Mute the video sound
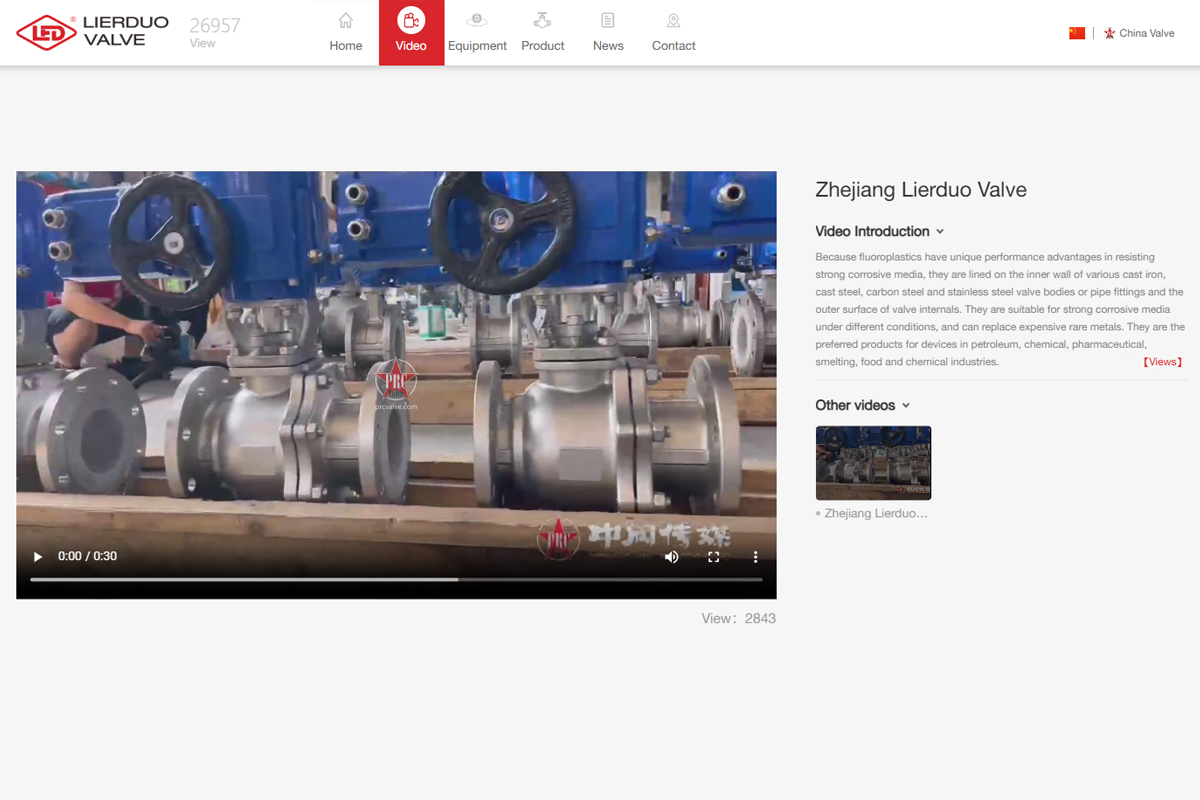This screenshot has width=1200, height=800. point(672,557)
